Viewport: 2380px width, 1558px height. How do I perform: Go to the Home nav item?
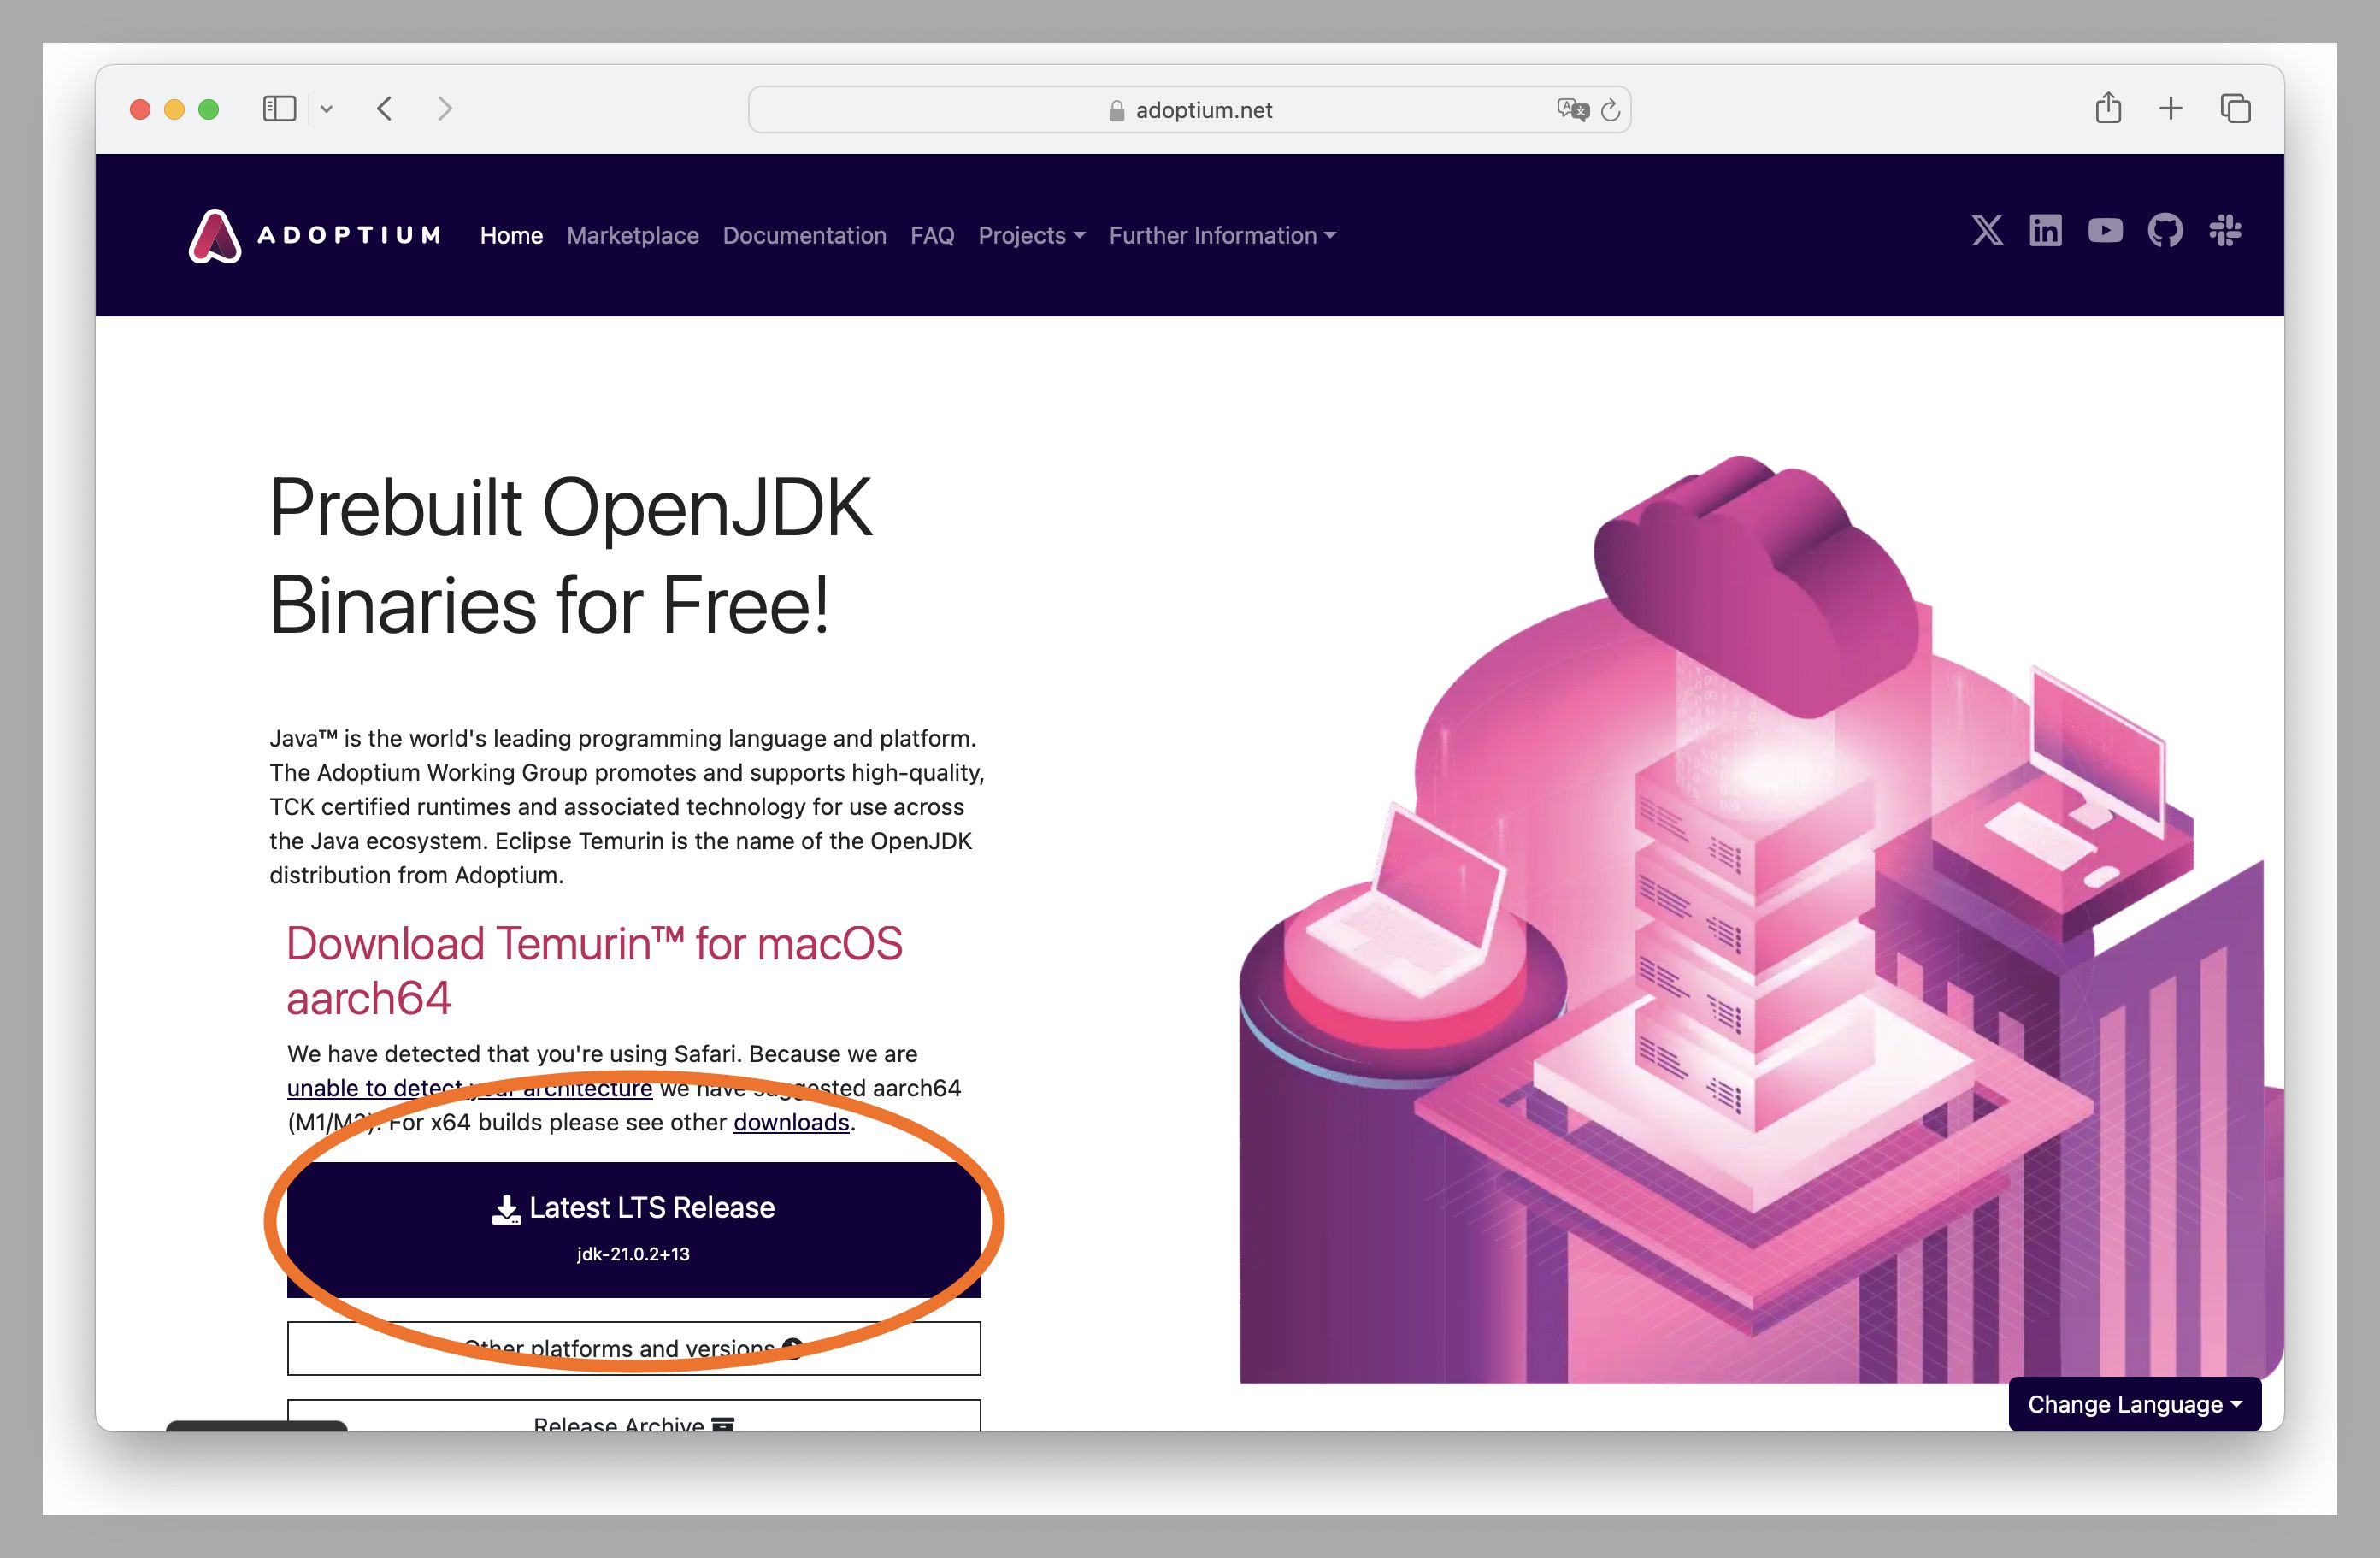pyautogui.click(x=511, y=235)
